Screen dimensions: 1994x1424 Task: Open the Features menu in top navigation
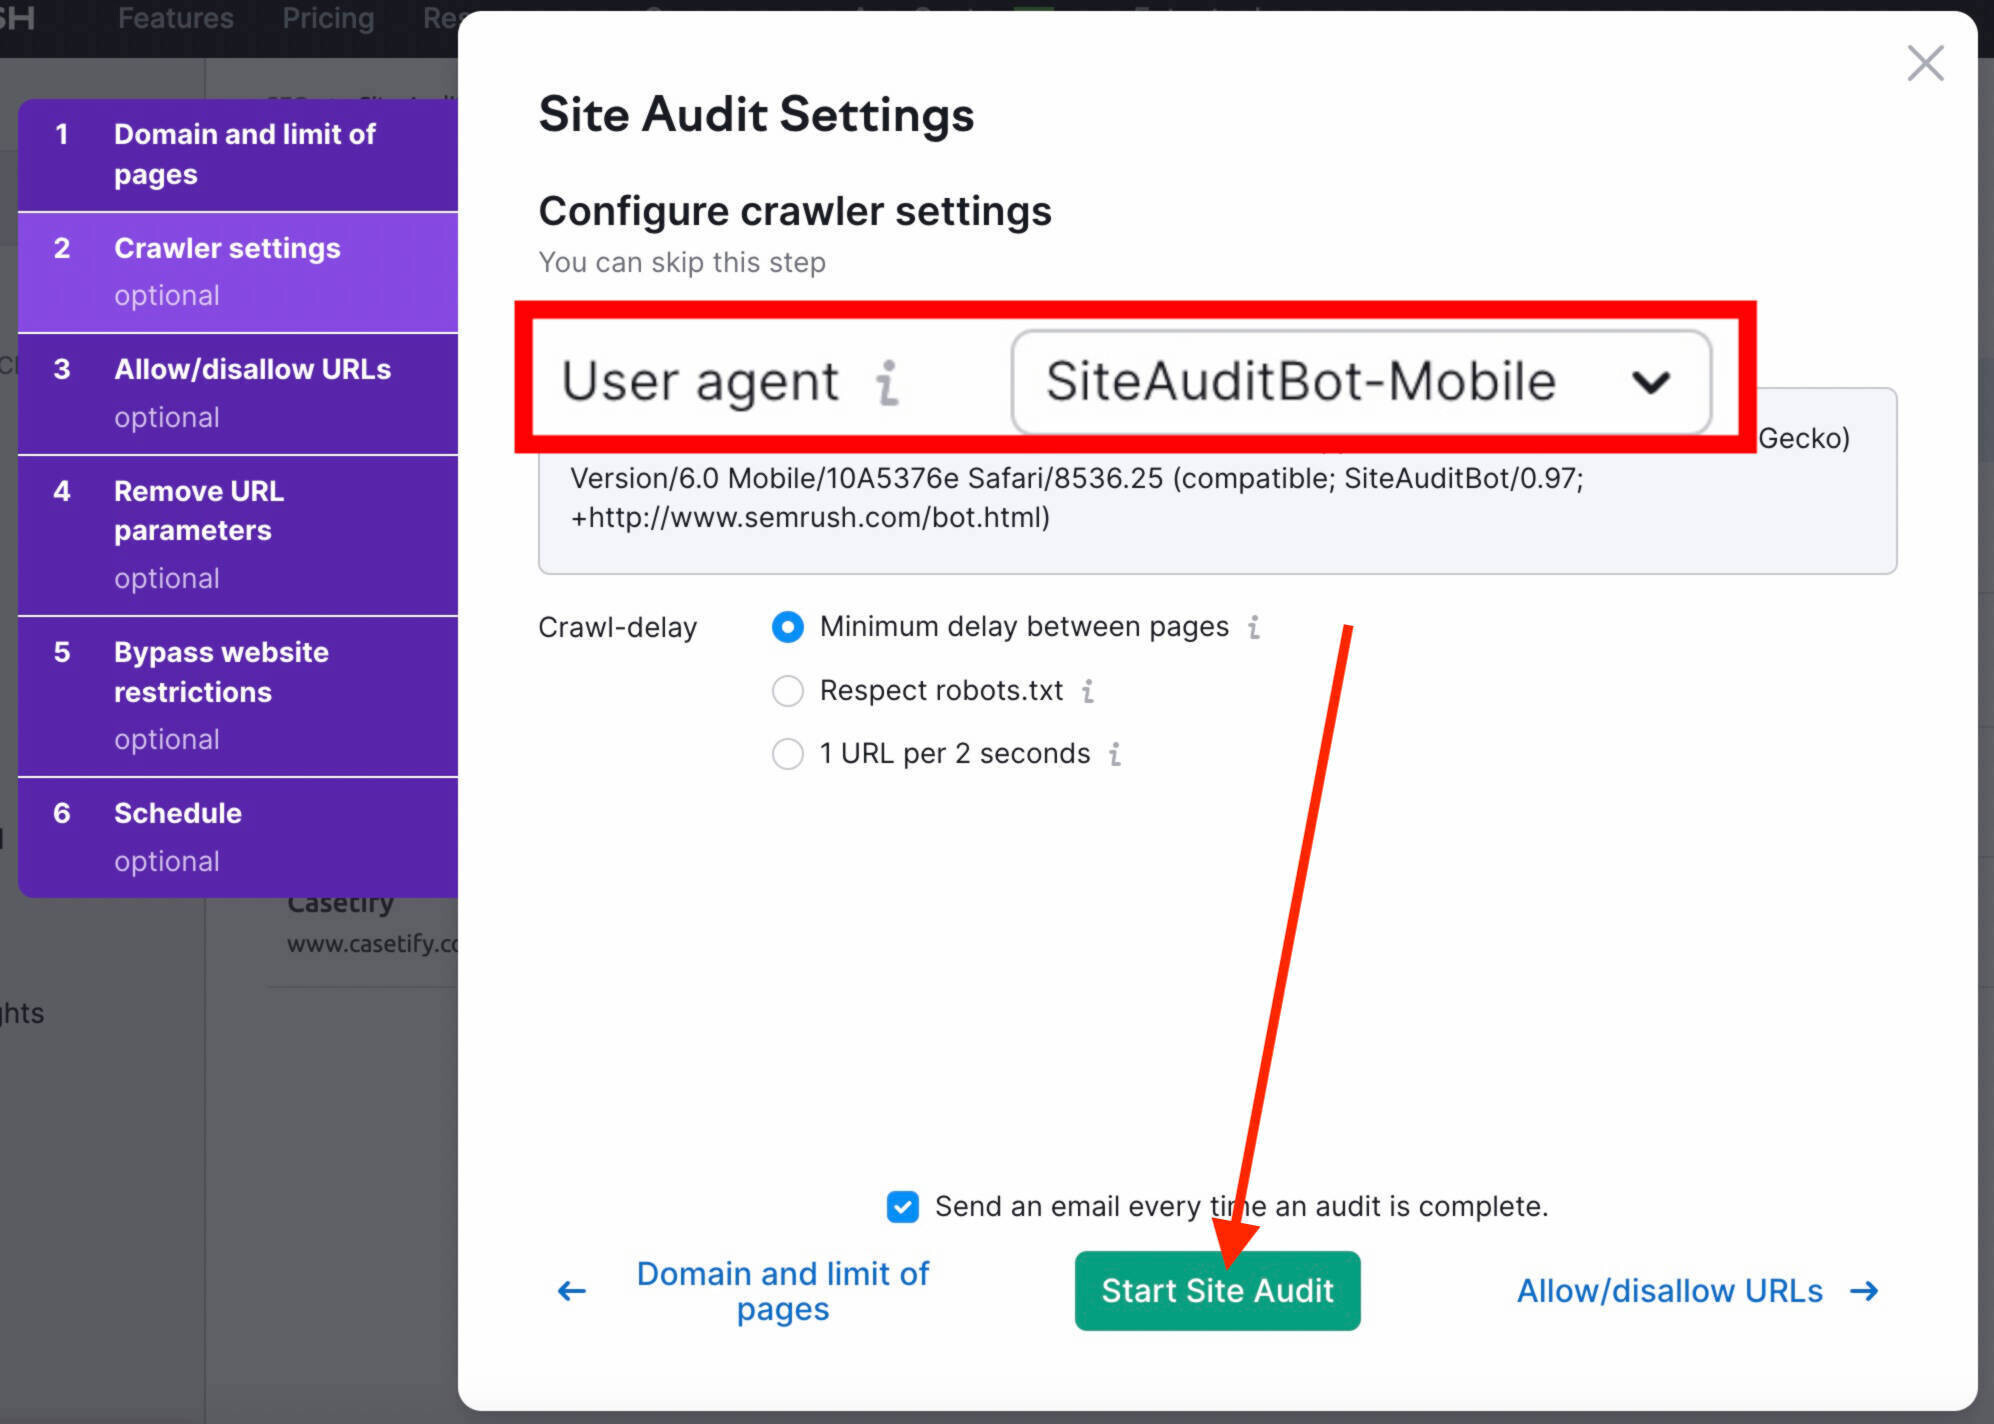[175, 18]
